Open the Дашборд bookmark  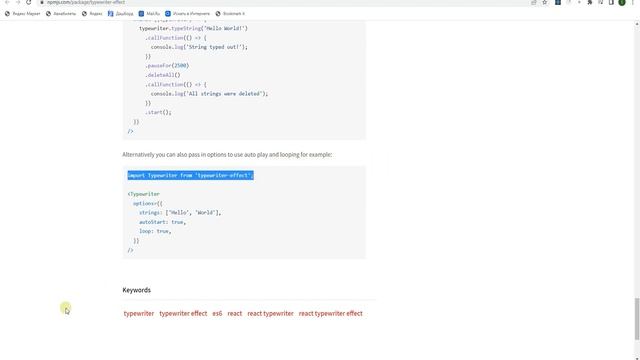pos(121,13)
